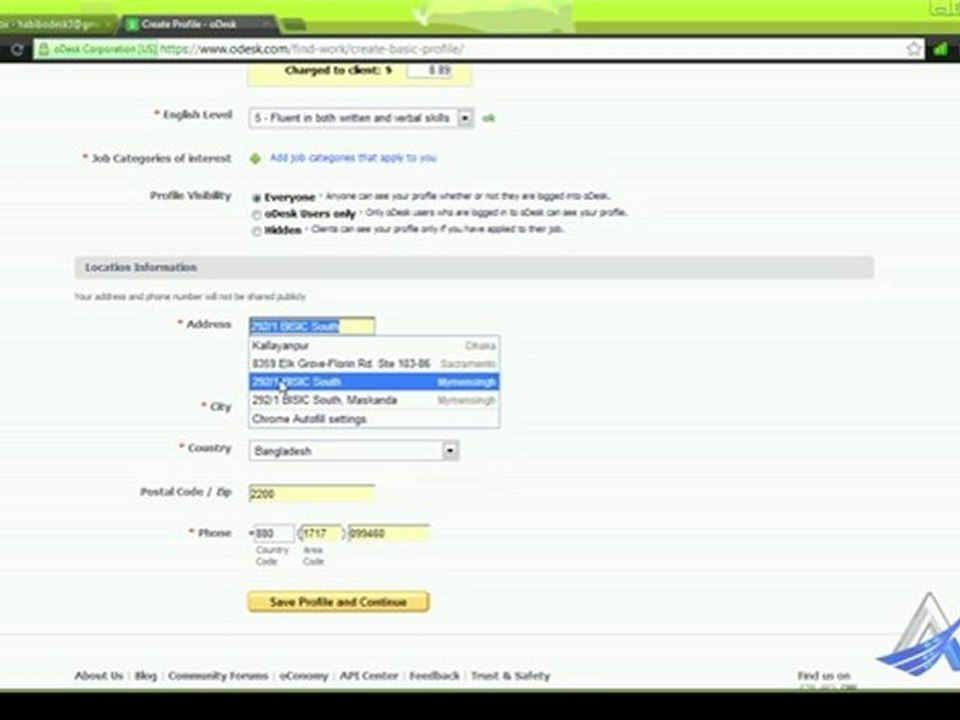960x720 pixels.
Task: Open Chrome Autofill settings from the suggestion list
Action: coord(374,419)
